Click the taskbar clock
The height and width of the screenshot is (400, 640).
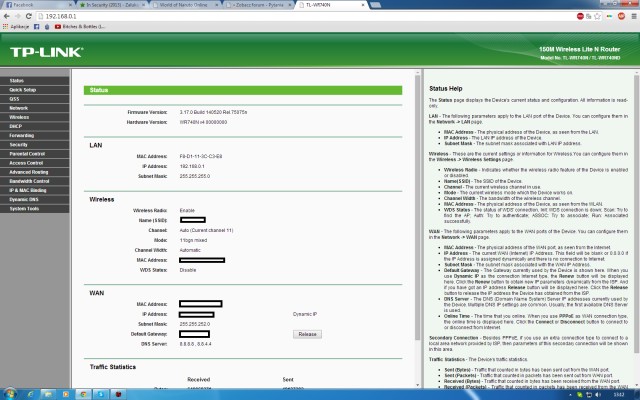point(619,395)
